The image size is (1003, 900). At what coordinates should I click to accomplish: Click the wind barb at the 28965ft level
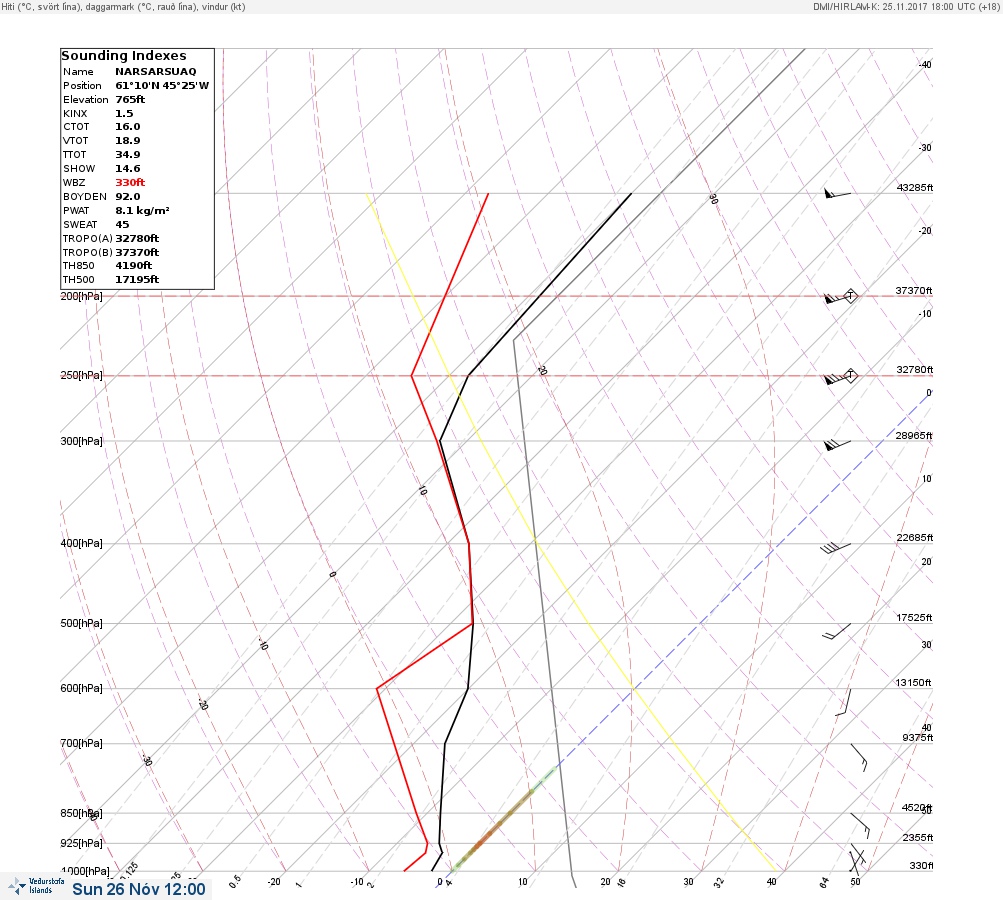tap(837, 445)
